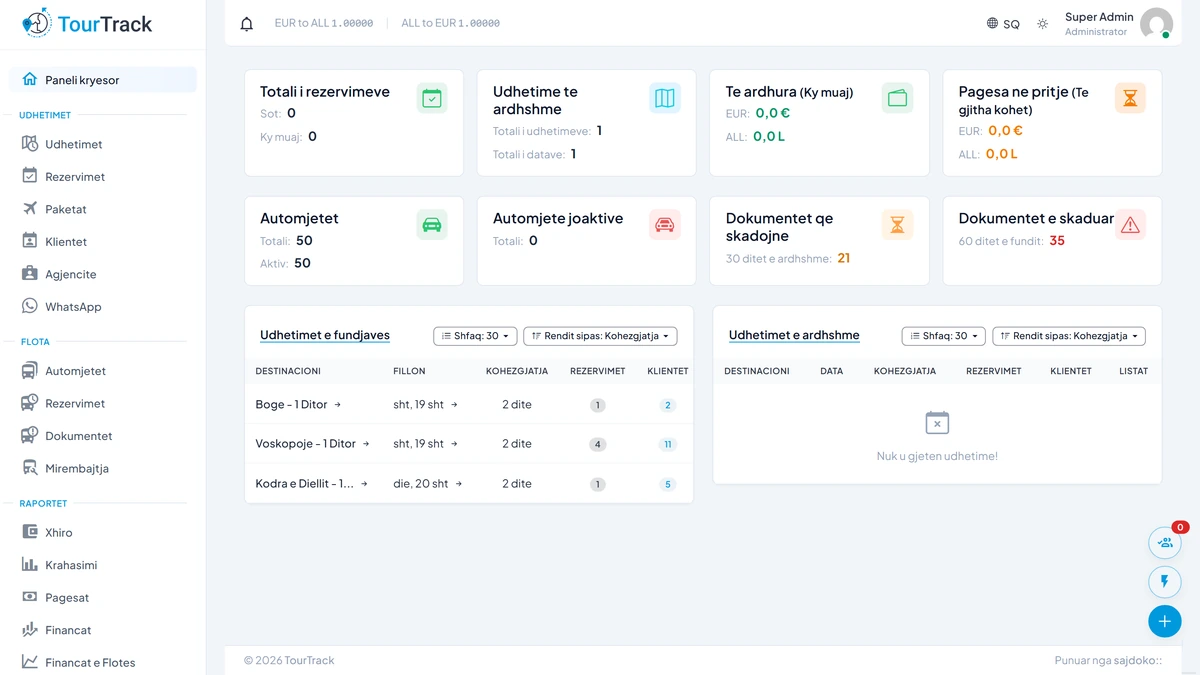The width and height of the screenshot is (1200, 675).
Task: Go to Paneli kryesor
Action: pyautogui.click(x=102, y=80)
